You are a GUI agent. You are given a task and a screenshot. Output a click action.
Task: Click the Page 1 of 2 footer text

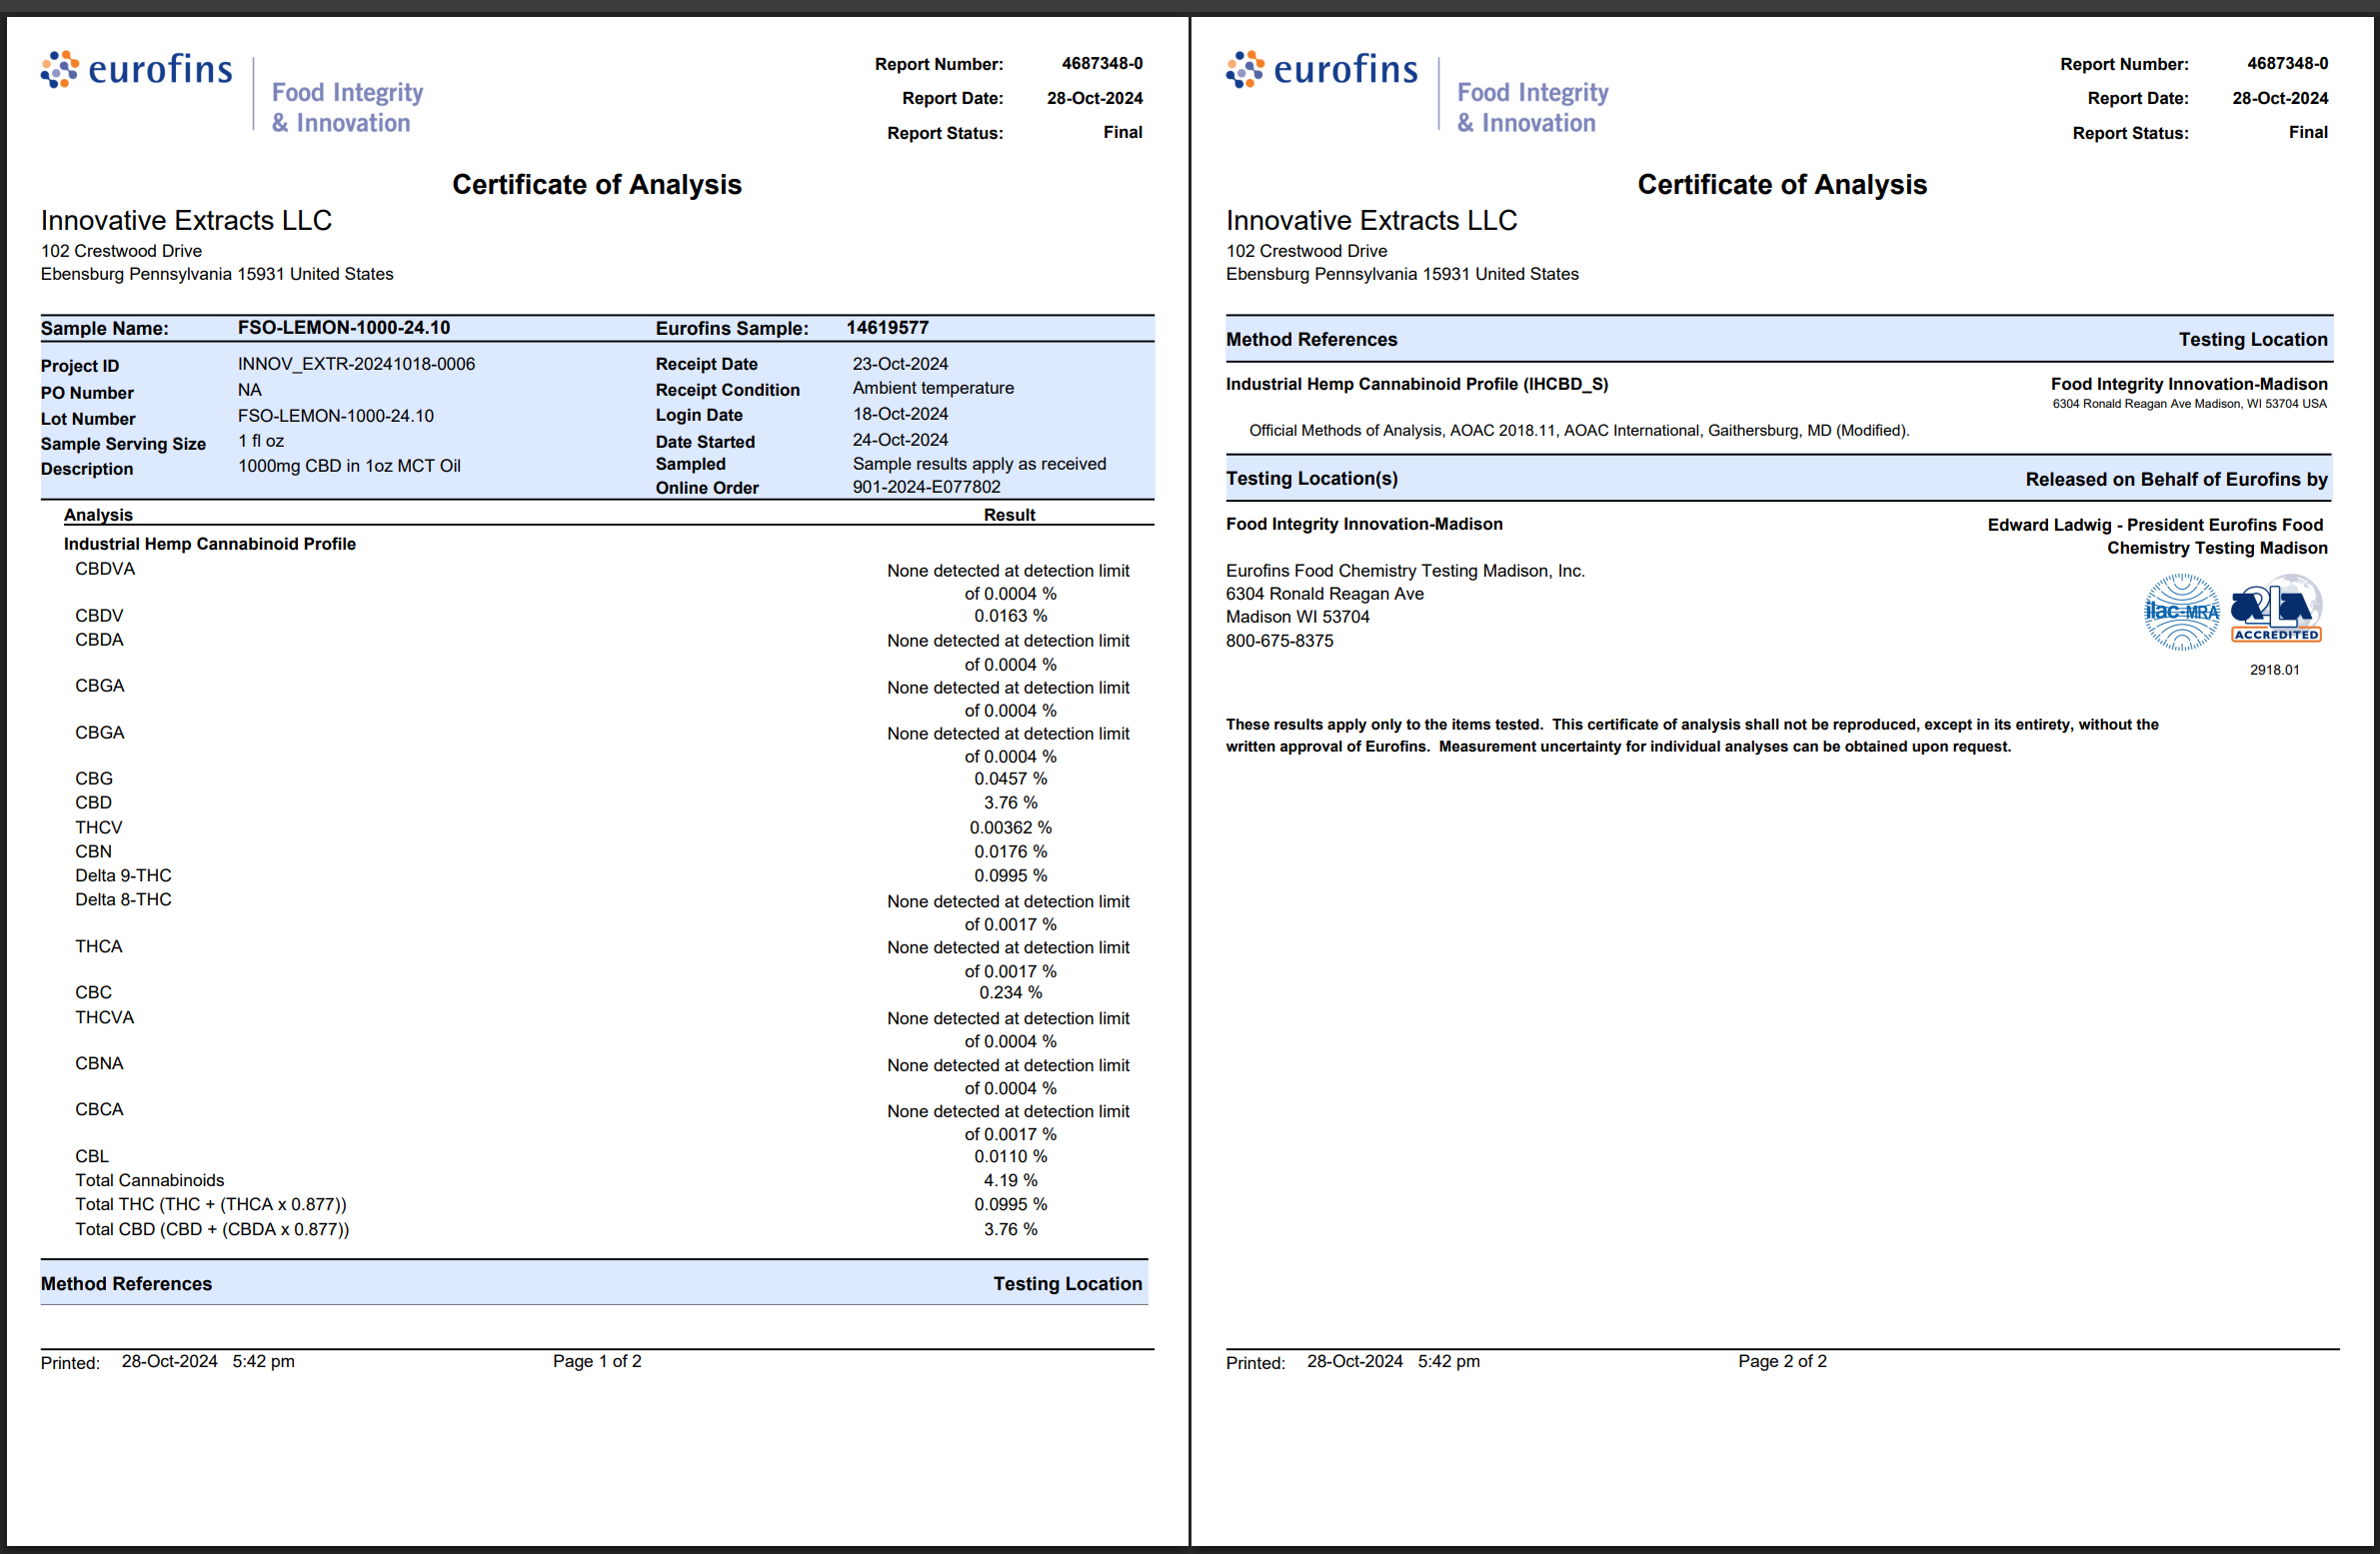point(597,1361)
